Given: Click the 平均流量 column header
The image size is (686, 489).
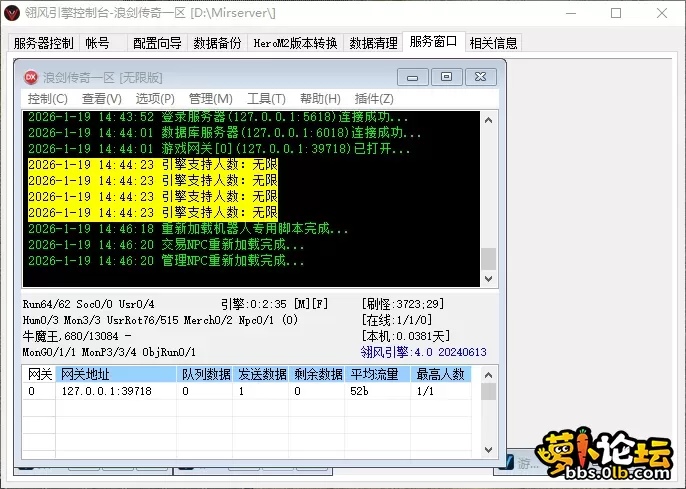Looking at the screenshot, I should tap(378, 374).
